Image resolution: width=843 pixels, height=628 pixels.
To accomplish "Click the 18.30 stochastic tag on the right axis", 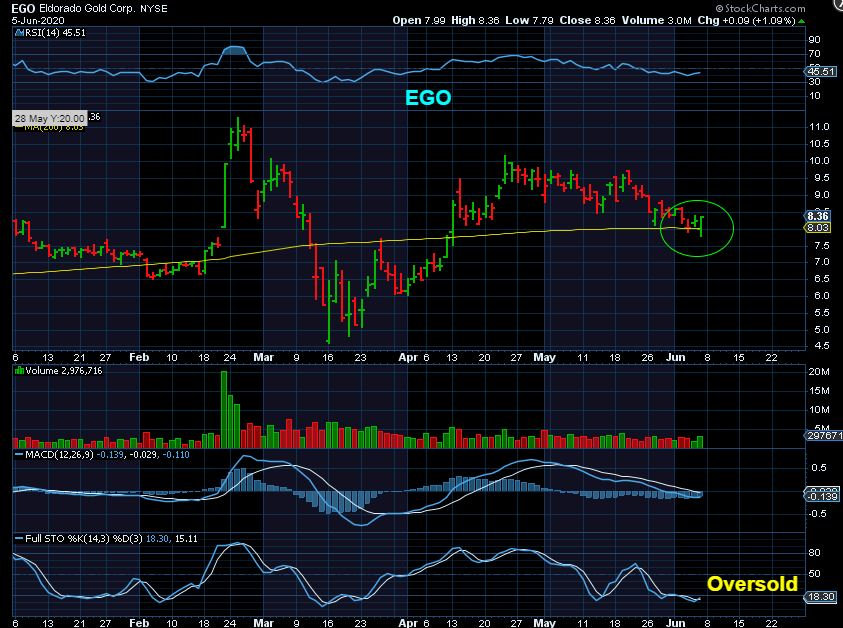I will click(821, 597).
